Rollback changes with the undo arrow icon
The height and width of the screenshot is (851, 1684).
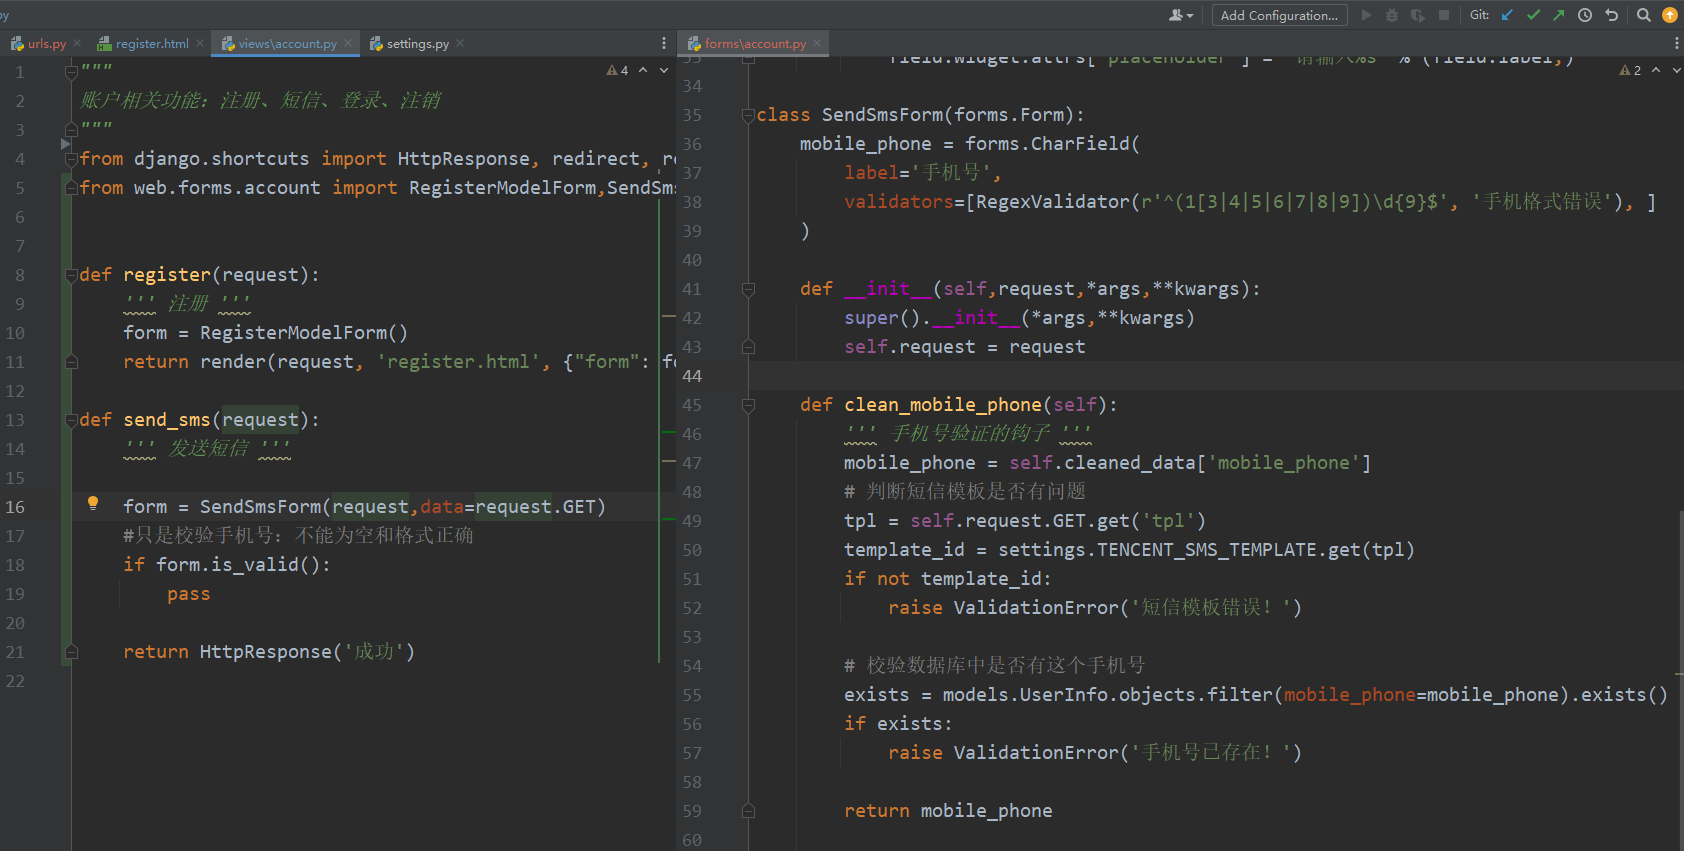click(x=1611, y=15)
